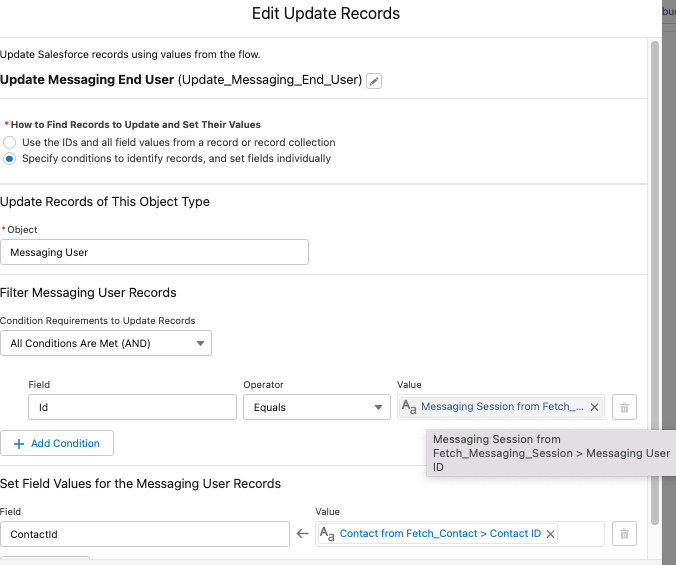Screen dimensions: 676x565
Task: Click the ContactId field input
Action: [145, 534]
